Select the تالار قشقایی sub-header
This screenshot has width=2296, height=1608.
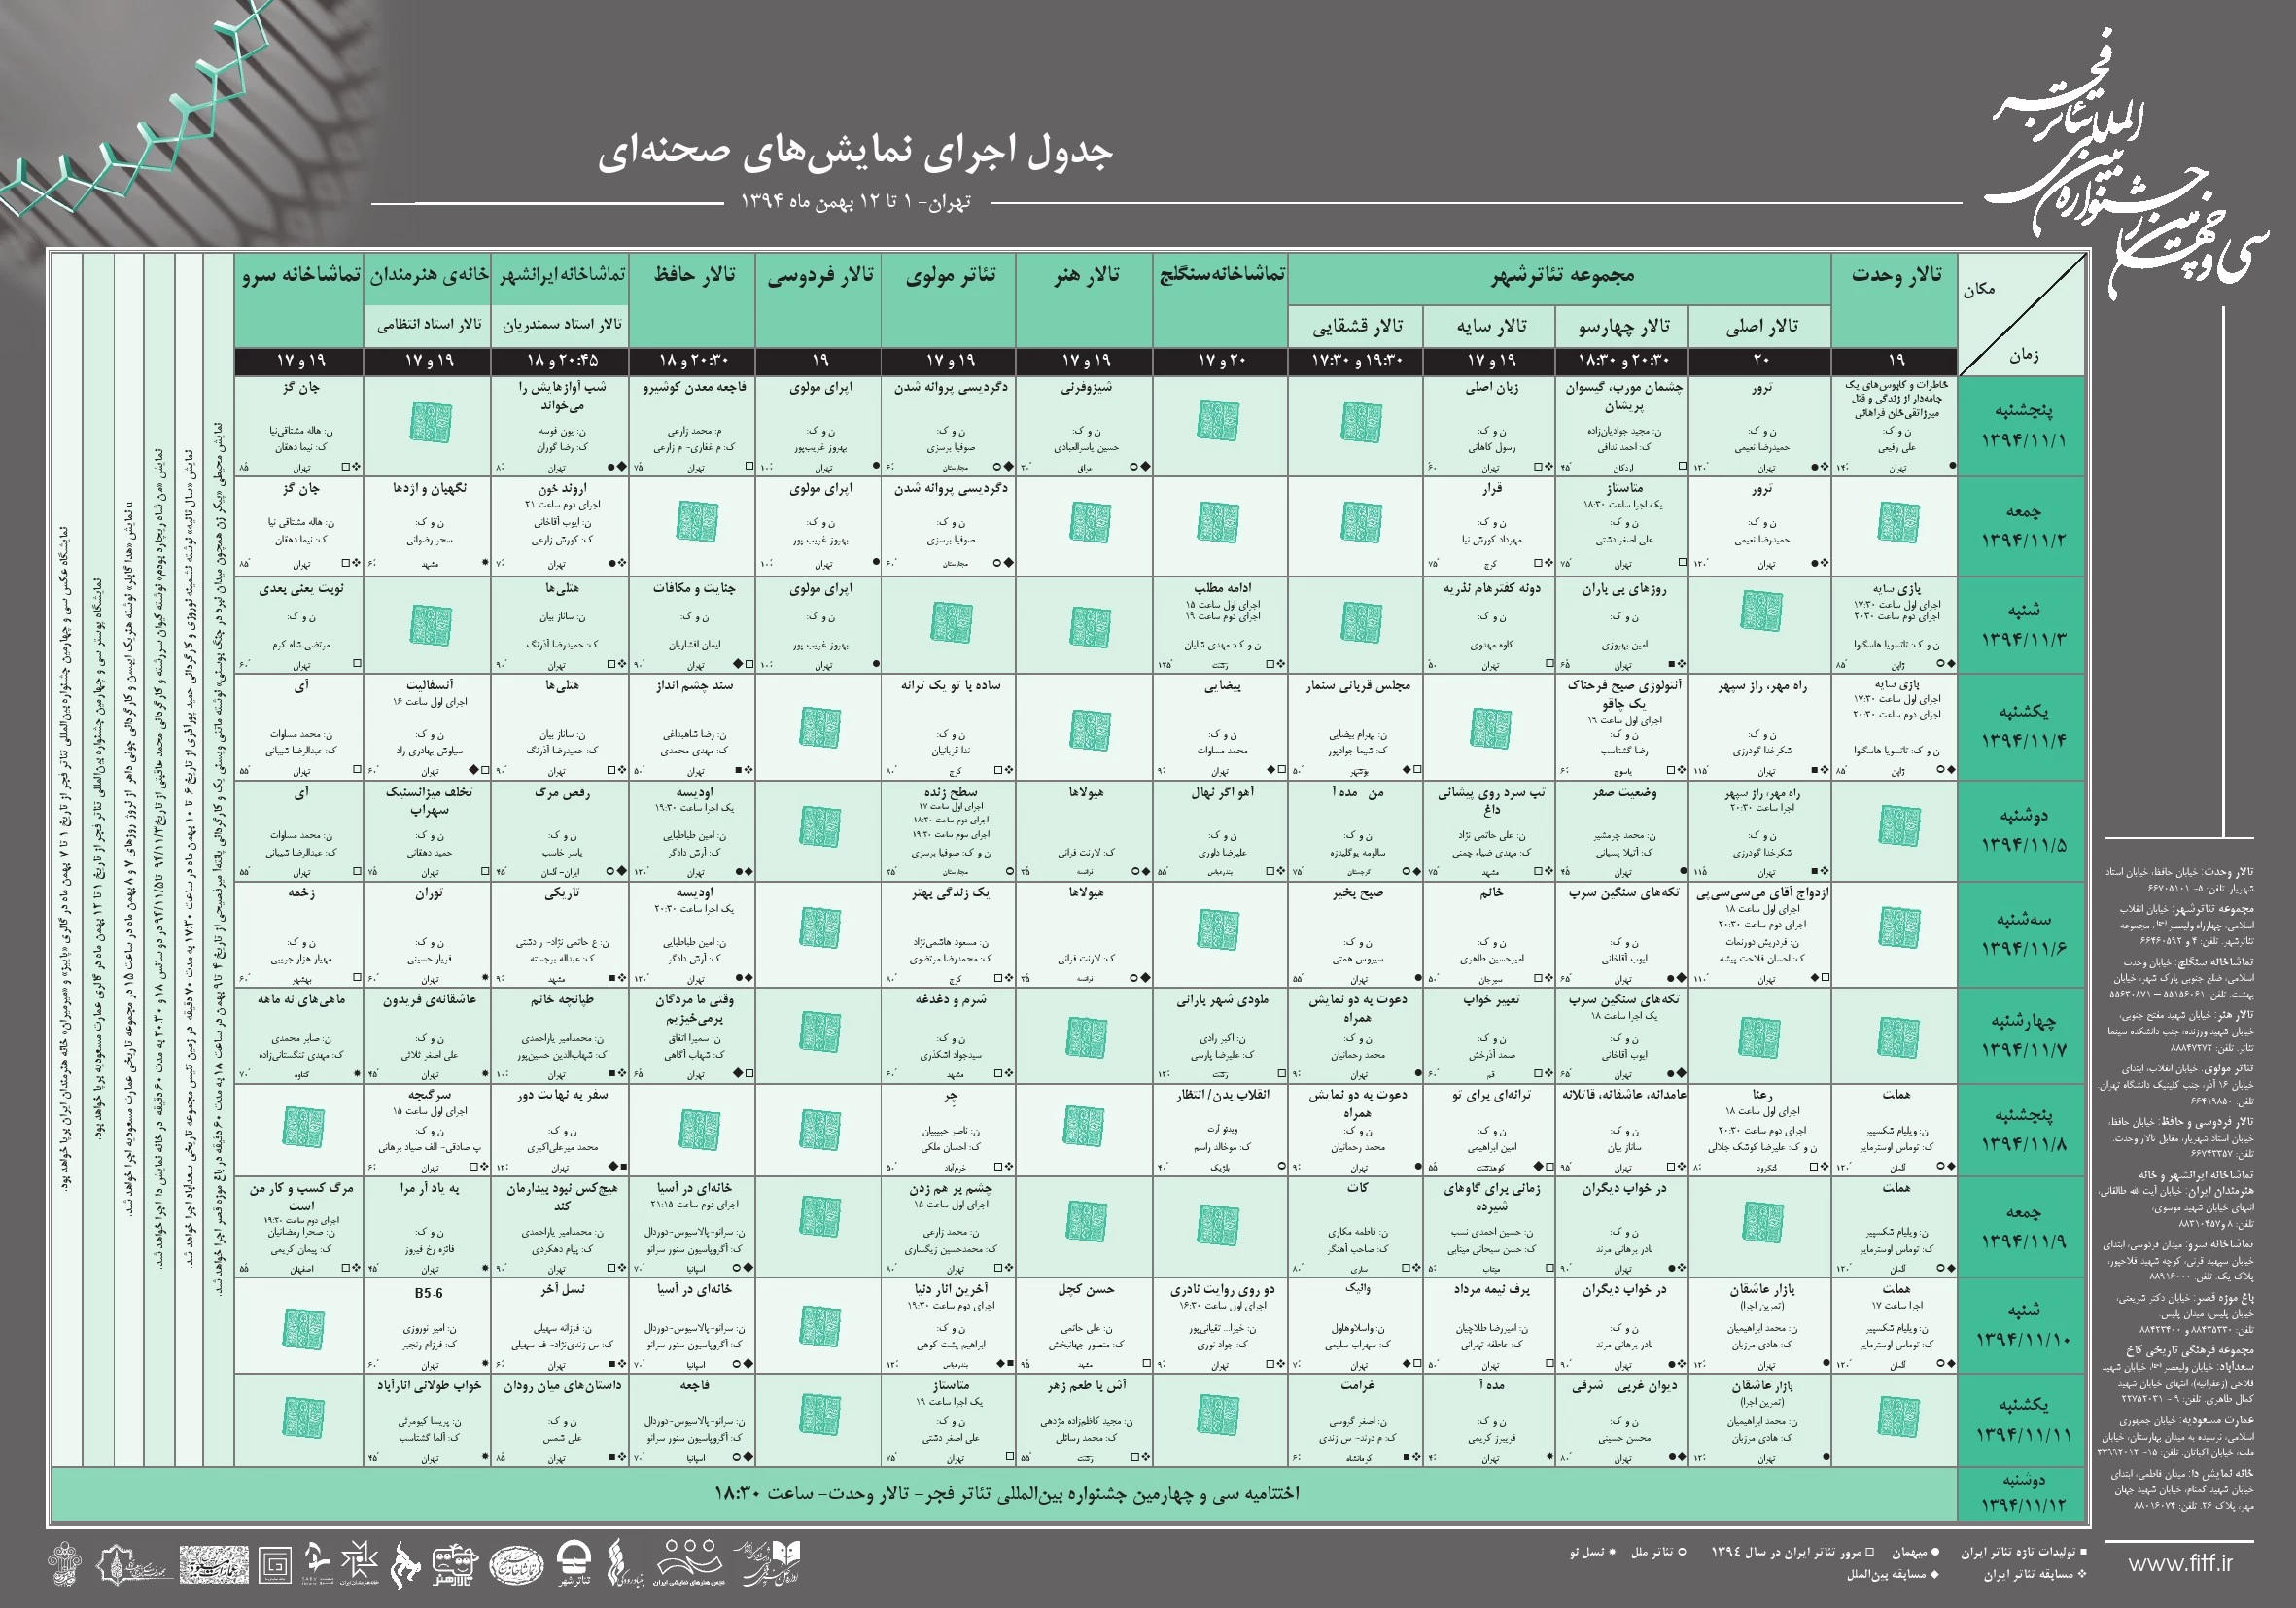(1356, 326)
